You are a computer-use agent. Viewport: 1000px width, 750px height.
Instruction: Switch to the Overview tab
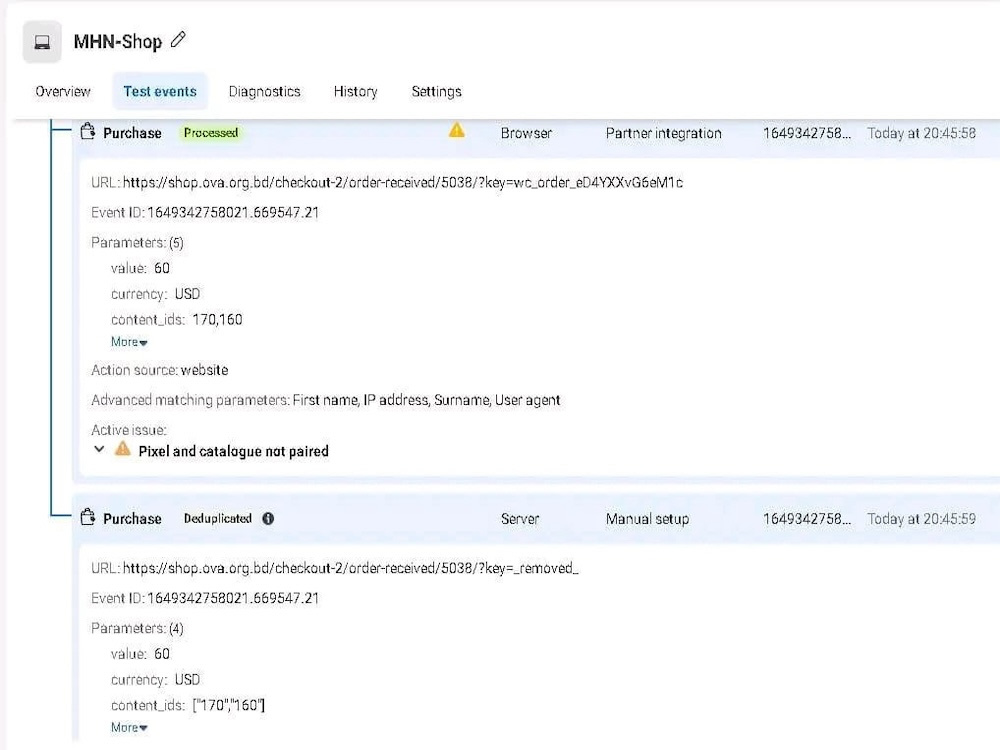[63, 91]
